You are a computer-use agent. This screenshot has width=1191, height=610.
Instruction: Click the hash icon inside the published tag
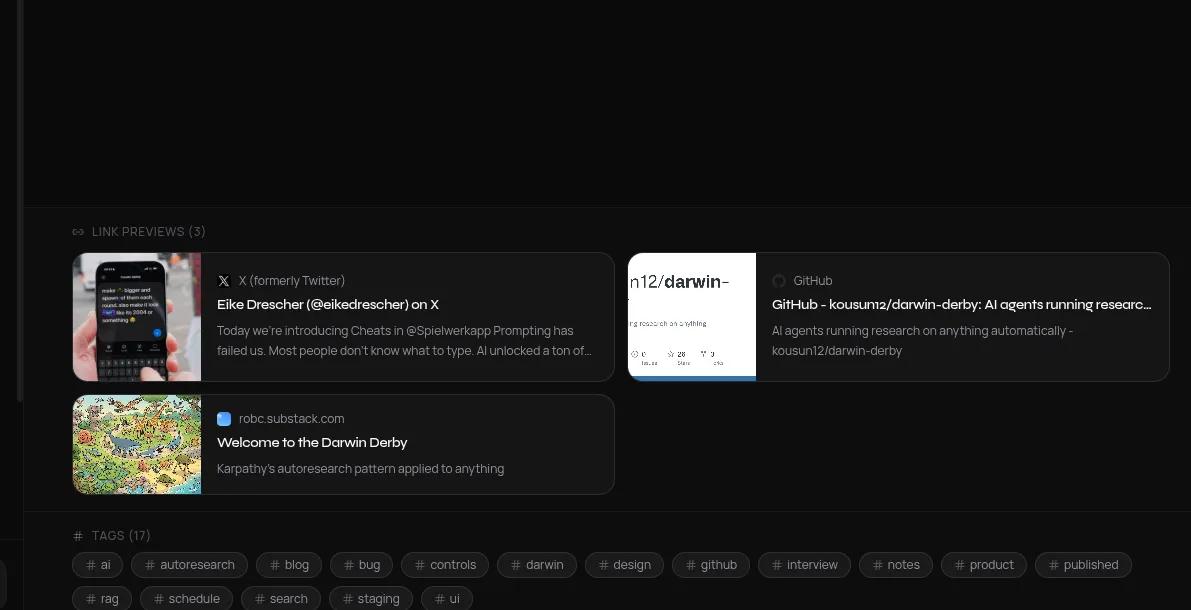(x=1054, y=565)
